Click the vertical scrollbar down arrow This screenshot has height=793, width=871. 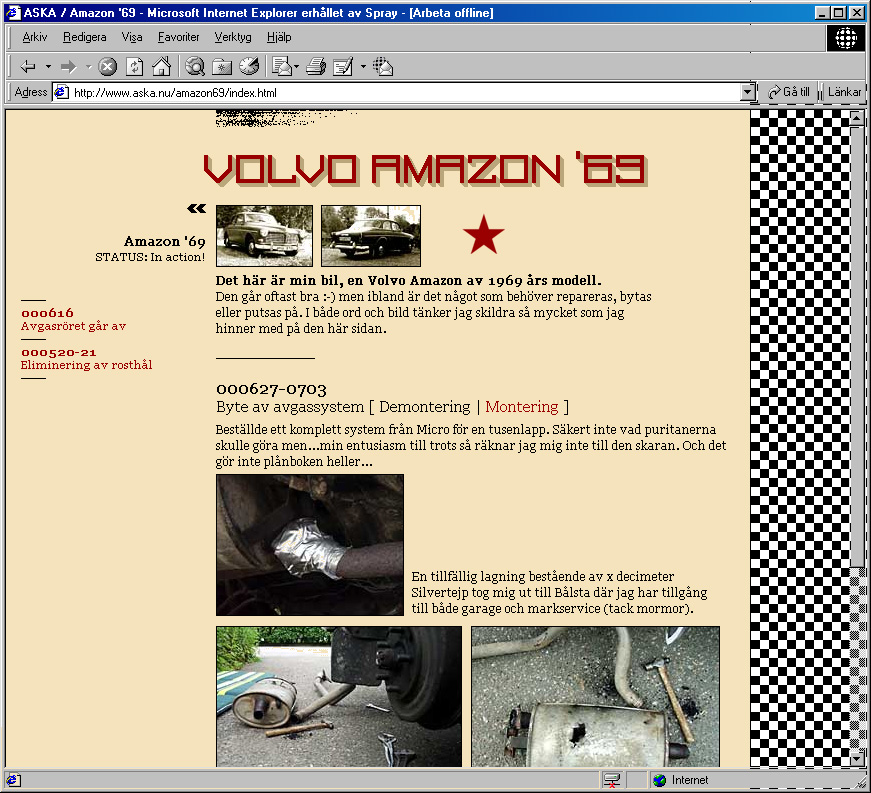pos(856,760)
